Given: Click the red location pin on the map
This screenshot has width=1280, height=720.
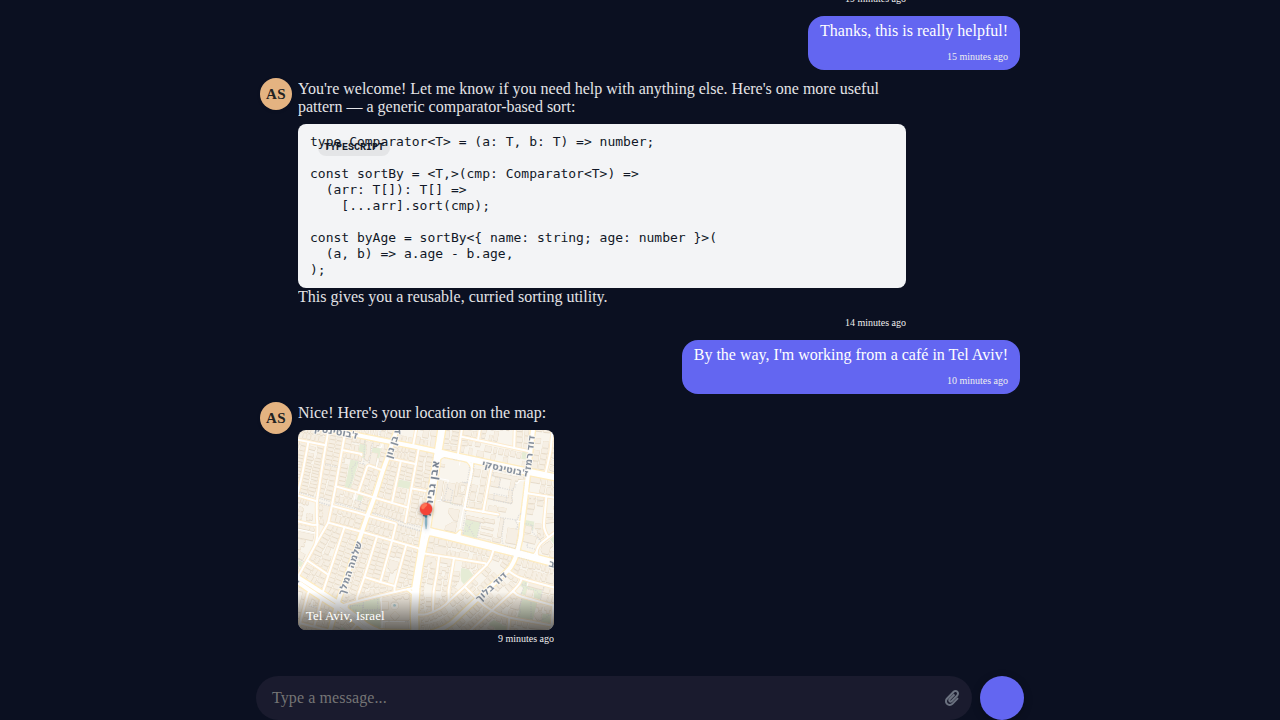Looking at the screenshot, I should [426, 510].
